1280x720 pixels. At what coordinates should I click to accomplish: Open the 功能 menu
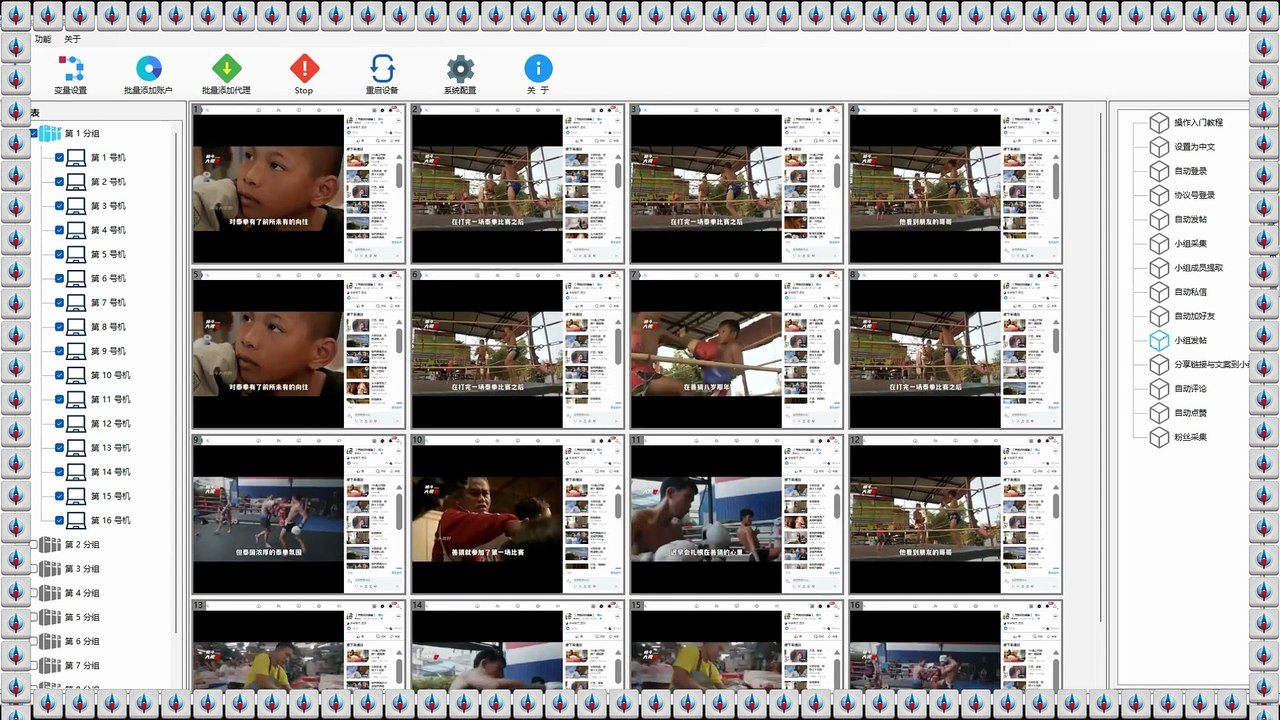pos(43,39)
